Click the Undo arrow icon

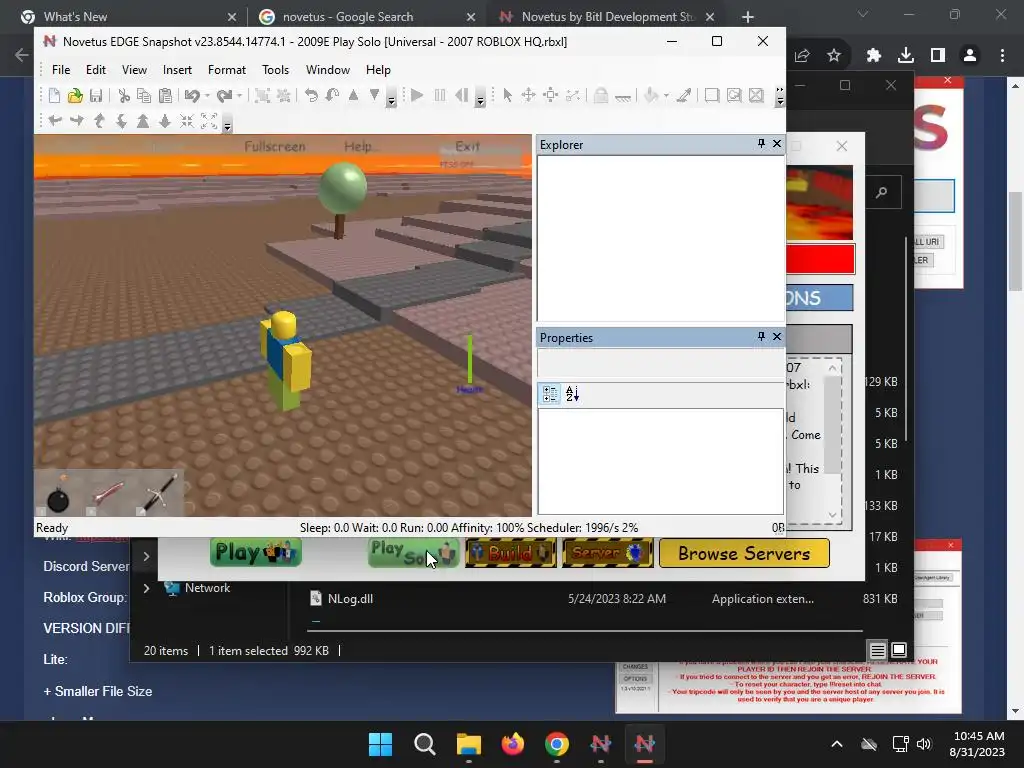192,96
